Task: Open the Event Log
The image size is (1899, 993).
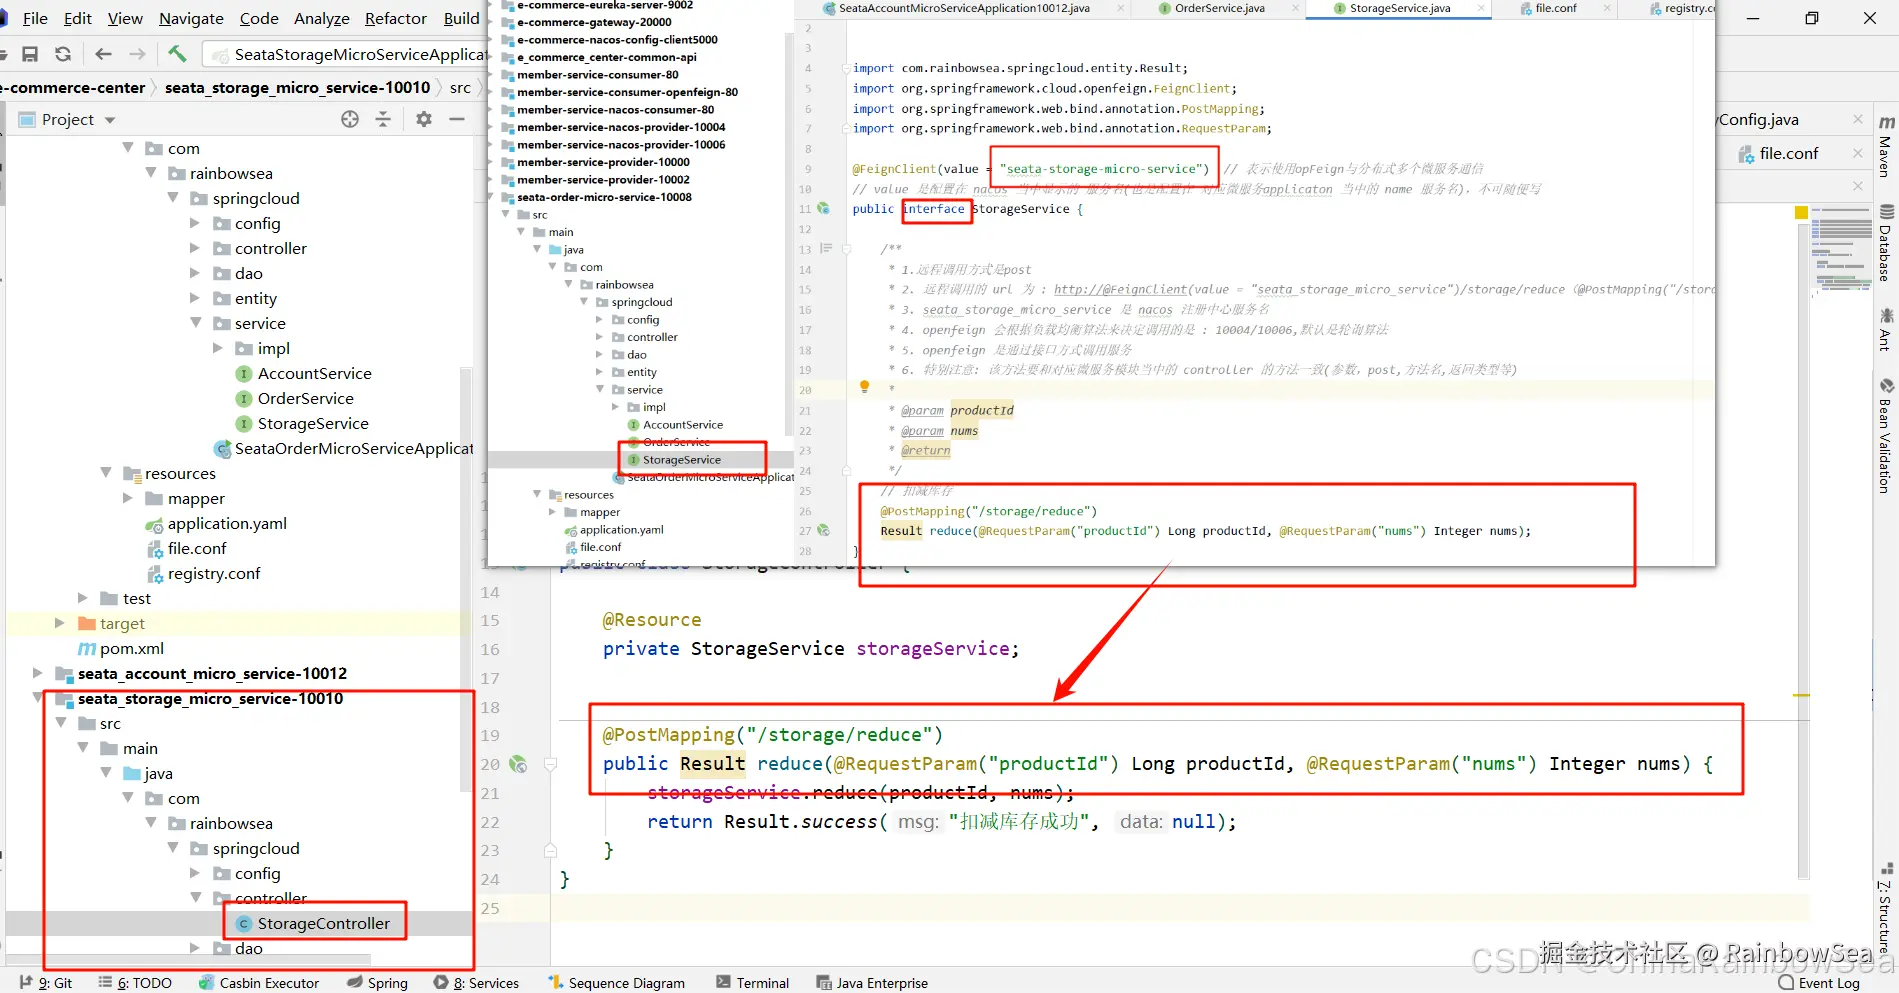Action: [1819, 983]
